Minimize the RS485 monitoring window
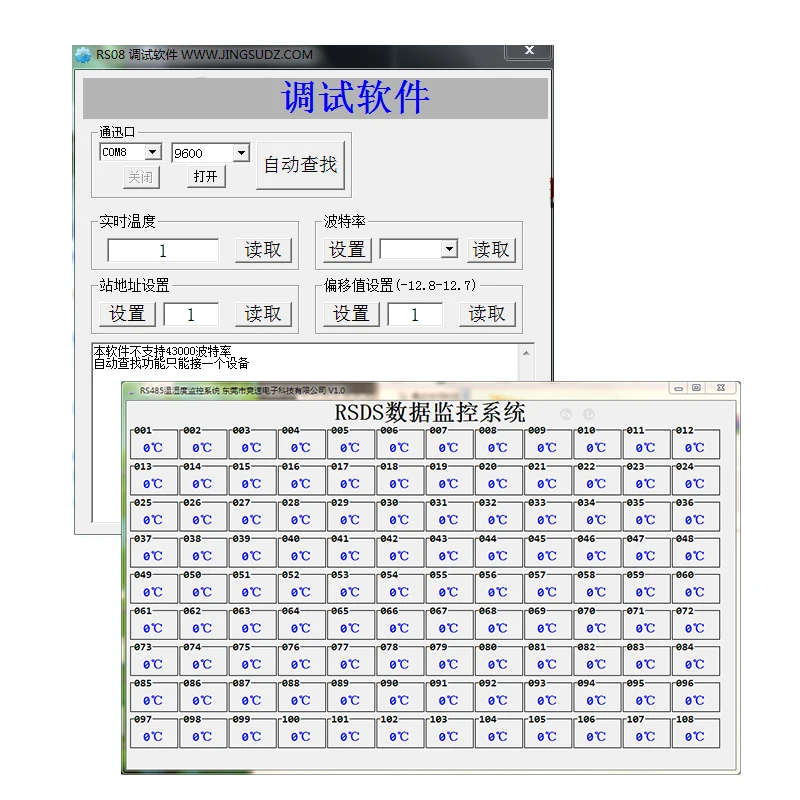 pyautogui.click(x=678, y=388)
